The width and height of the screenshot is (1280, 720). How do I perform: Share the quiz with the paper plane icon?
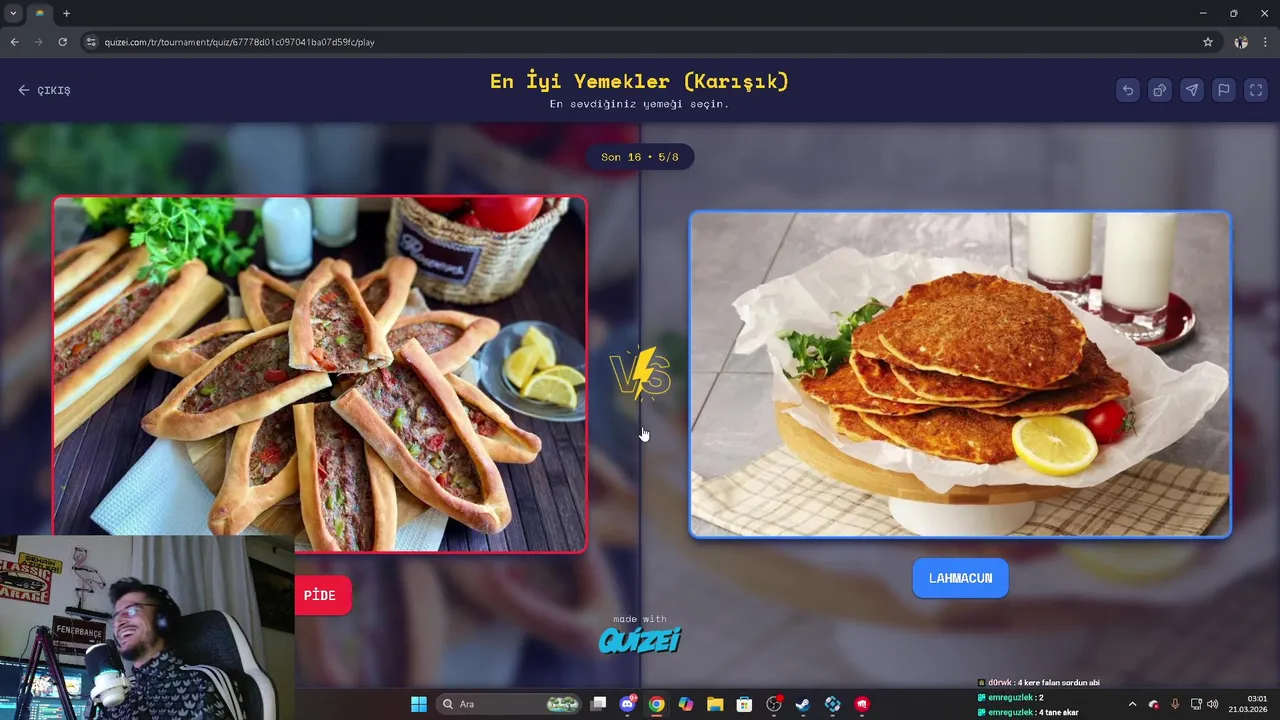[x=1192, y=90]
